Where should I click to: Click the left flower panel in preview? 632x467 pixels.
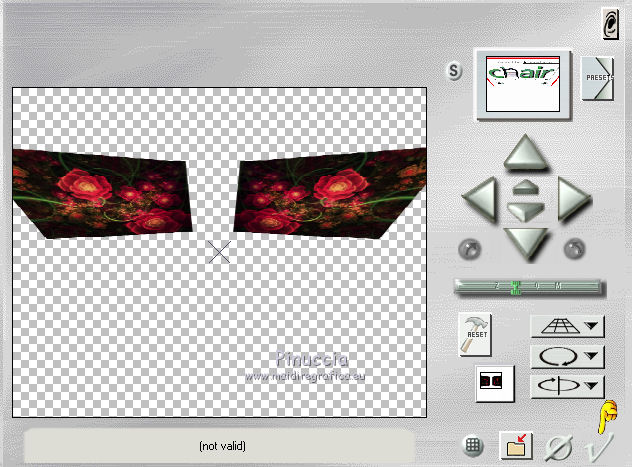pyautogui.click(x=103, y=194)
